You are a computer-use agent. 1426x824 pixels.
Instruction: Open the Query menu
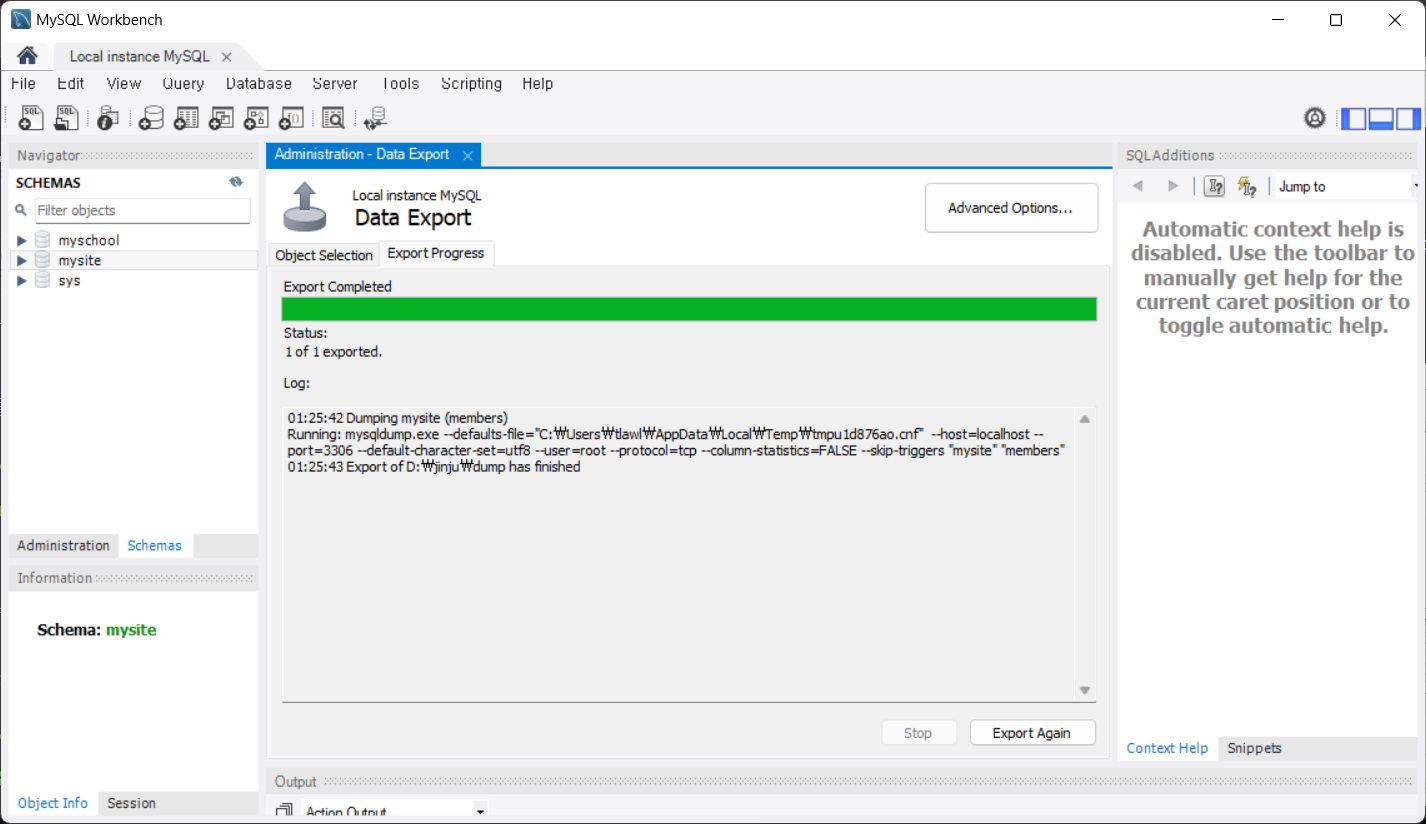point(183,84)
